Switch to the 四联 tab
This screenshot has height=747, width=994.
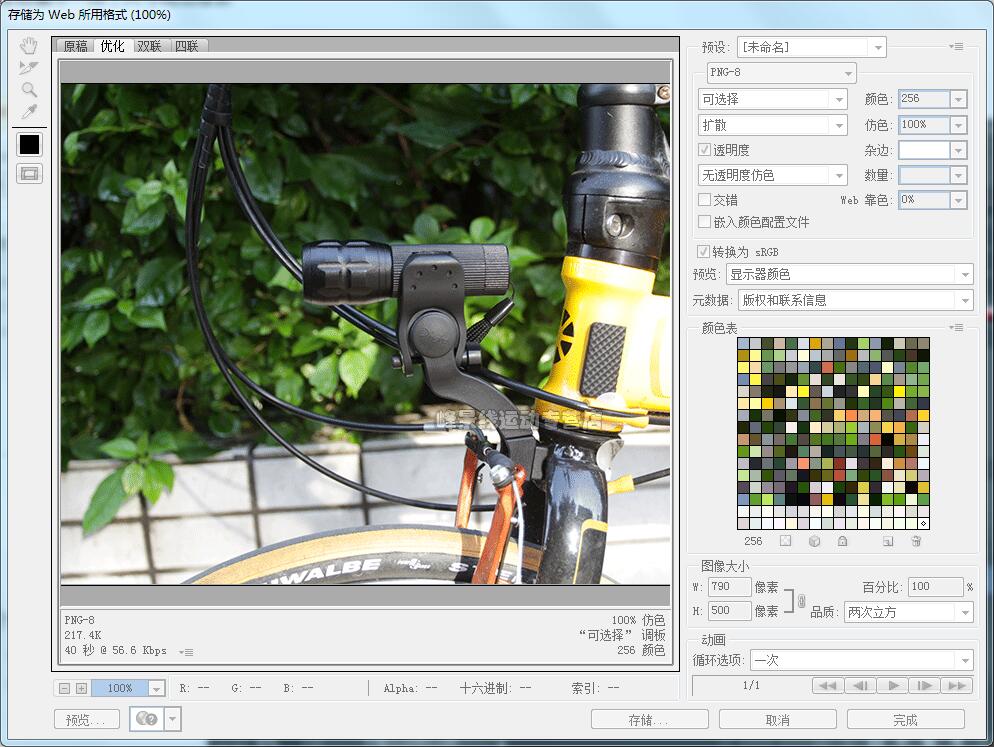tap(187, 46)
